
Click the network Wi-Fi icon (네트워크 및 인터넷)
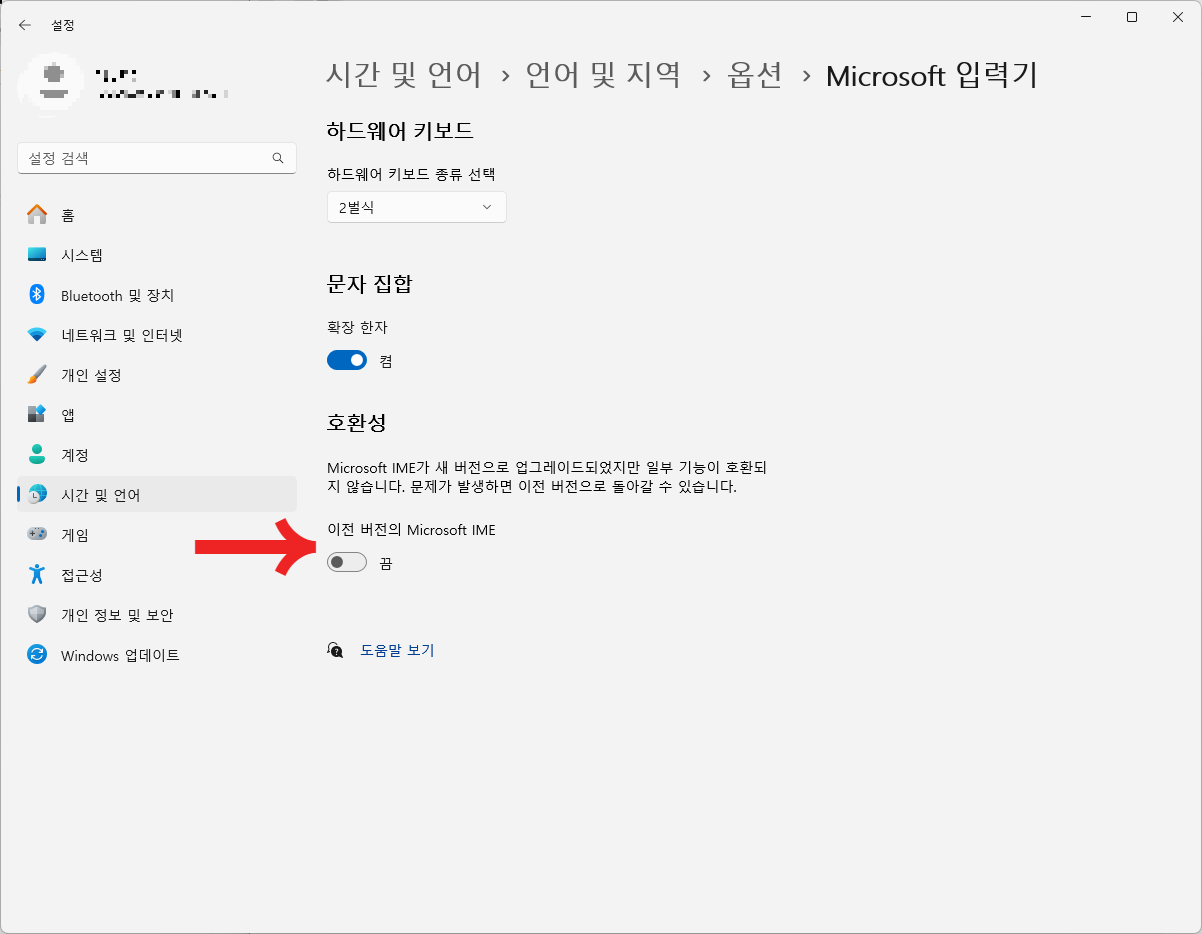[x=37, y=335]
